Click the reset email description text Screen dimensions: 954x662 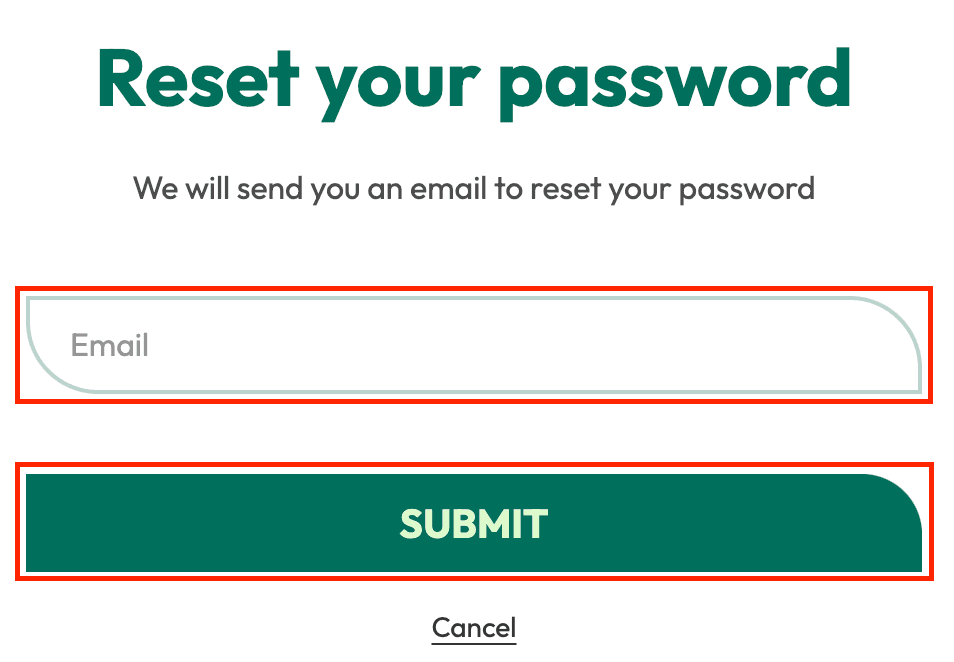coord(474,189)
